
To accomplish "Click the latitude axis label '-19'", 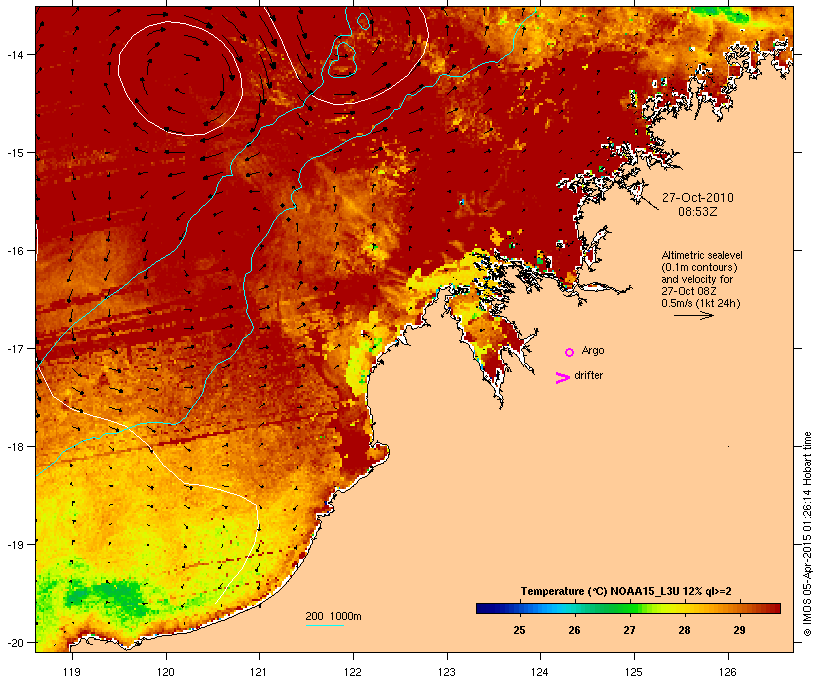I will 14,545.
